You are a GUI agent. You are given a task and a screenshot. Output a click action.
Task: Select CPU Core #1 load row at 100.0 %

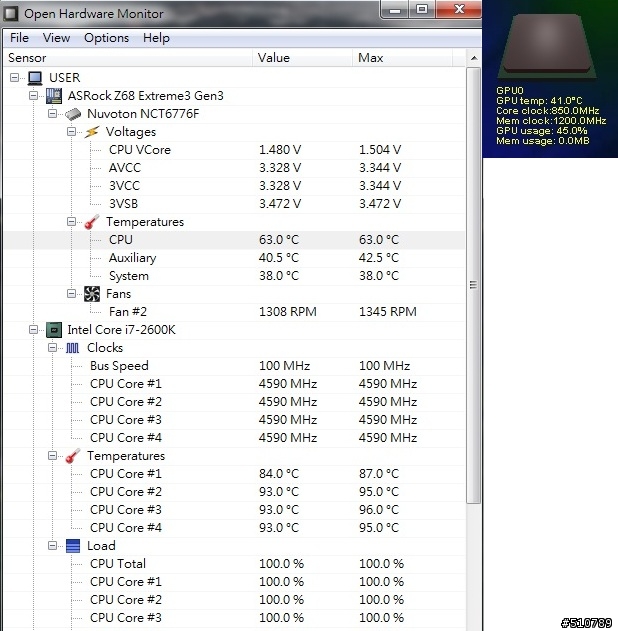[235, 582]
